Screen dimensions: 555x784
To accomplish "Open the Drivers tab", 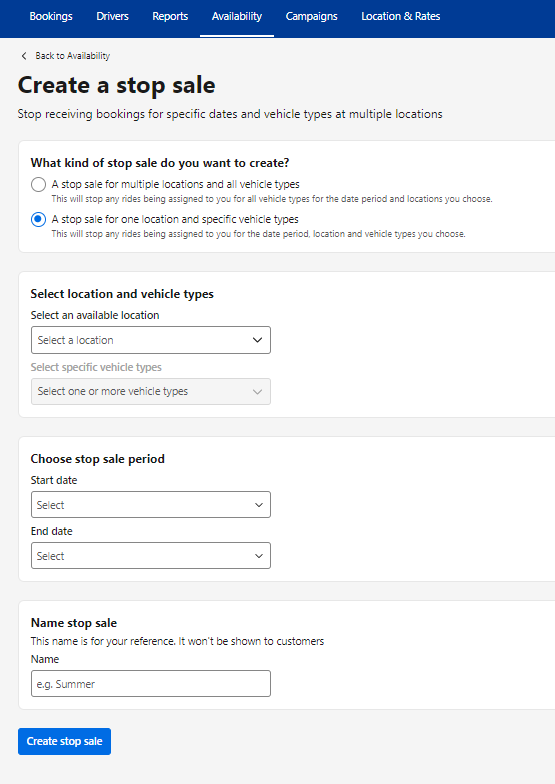I will [112, 16].
